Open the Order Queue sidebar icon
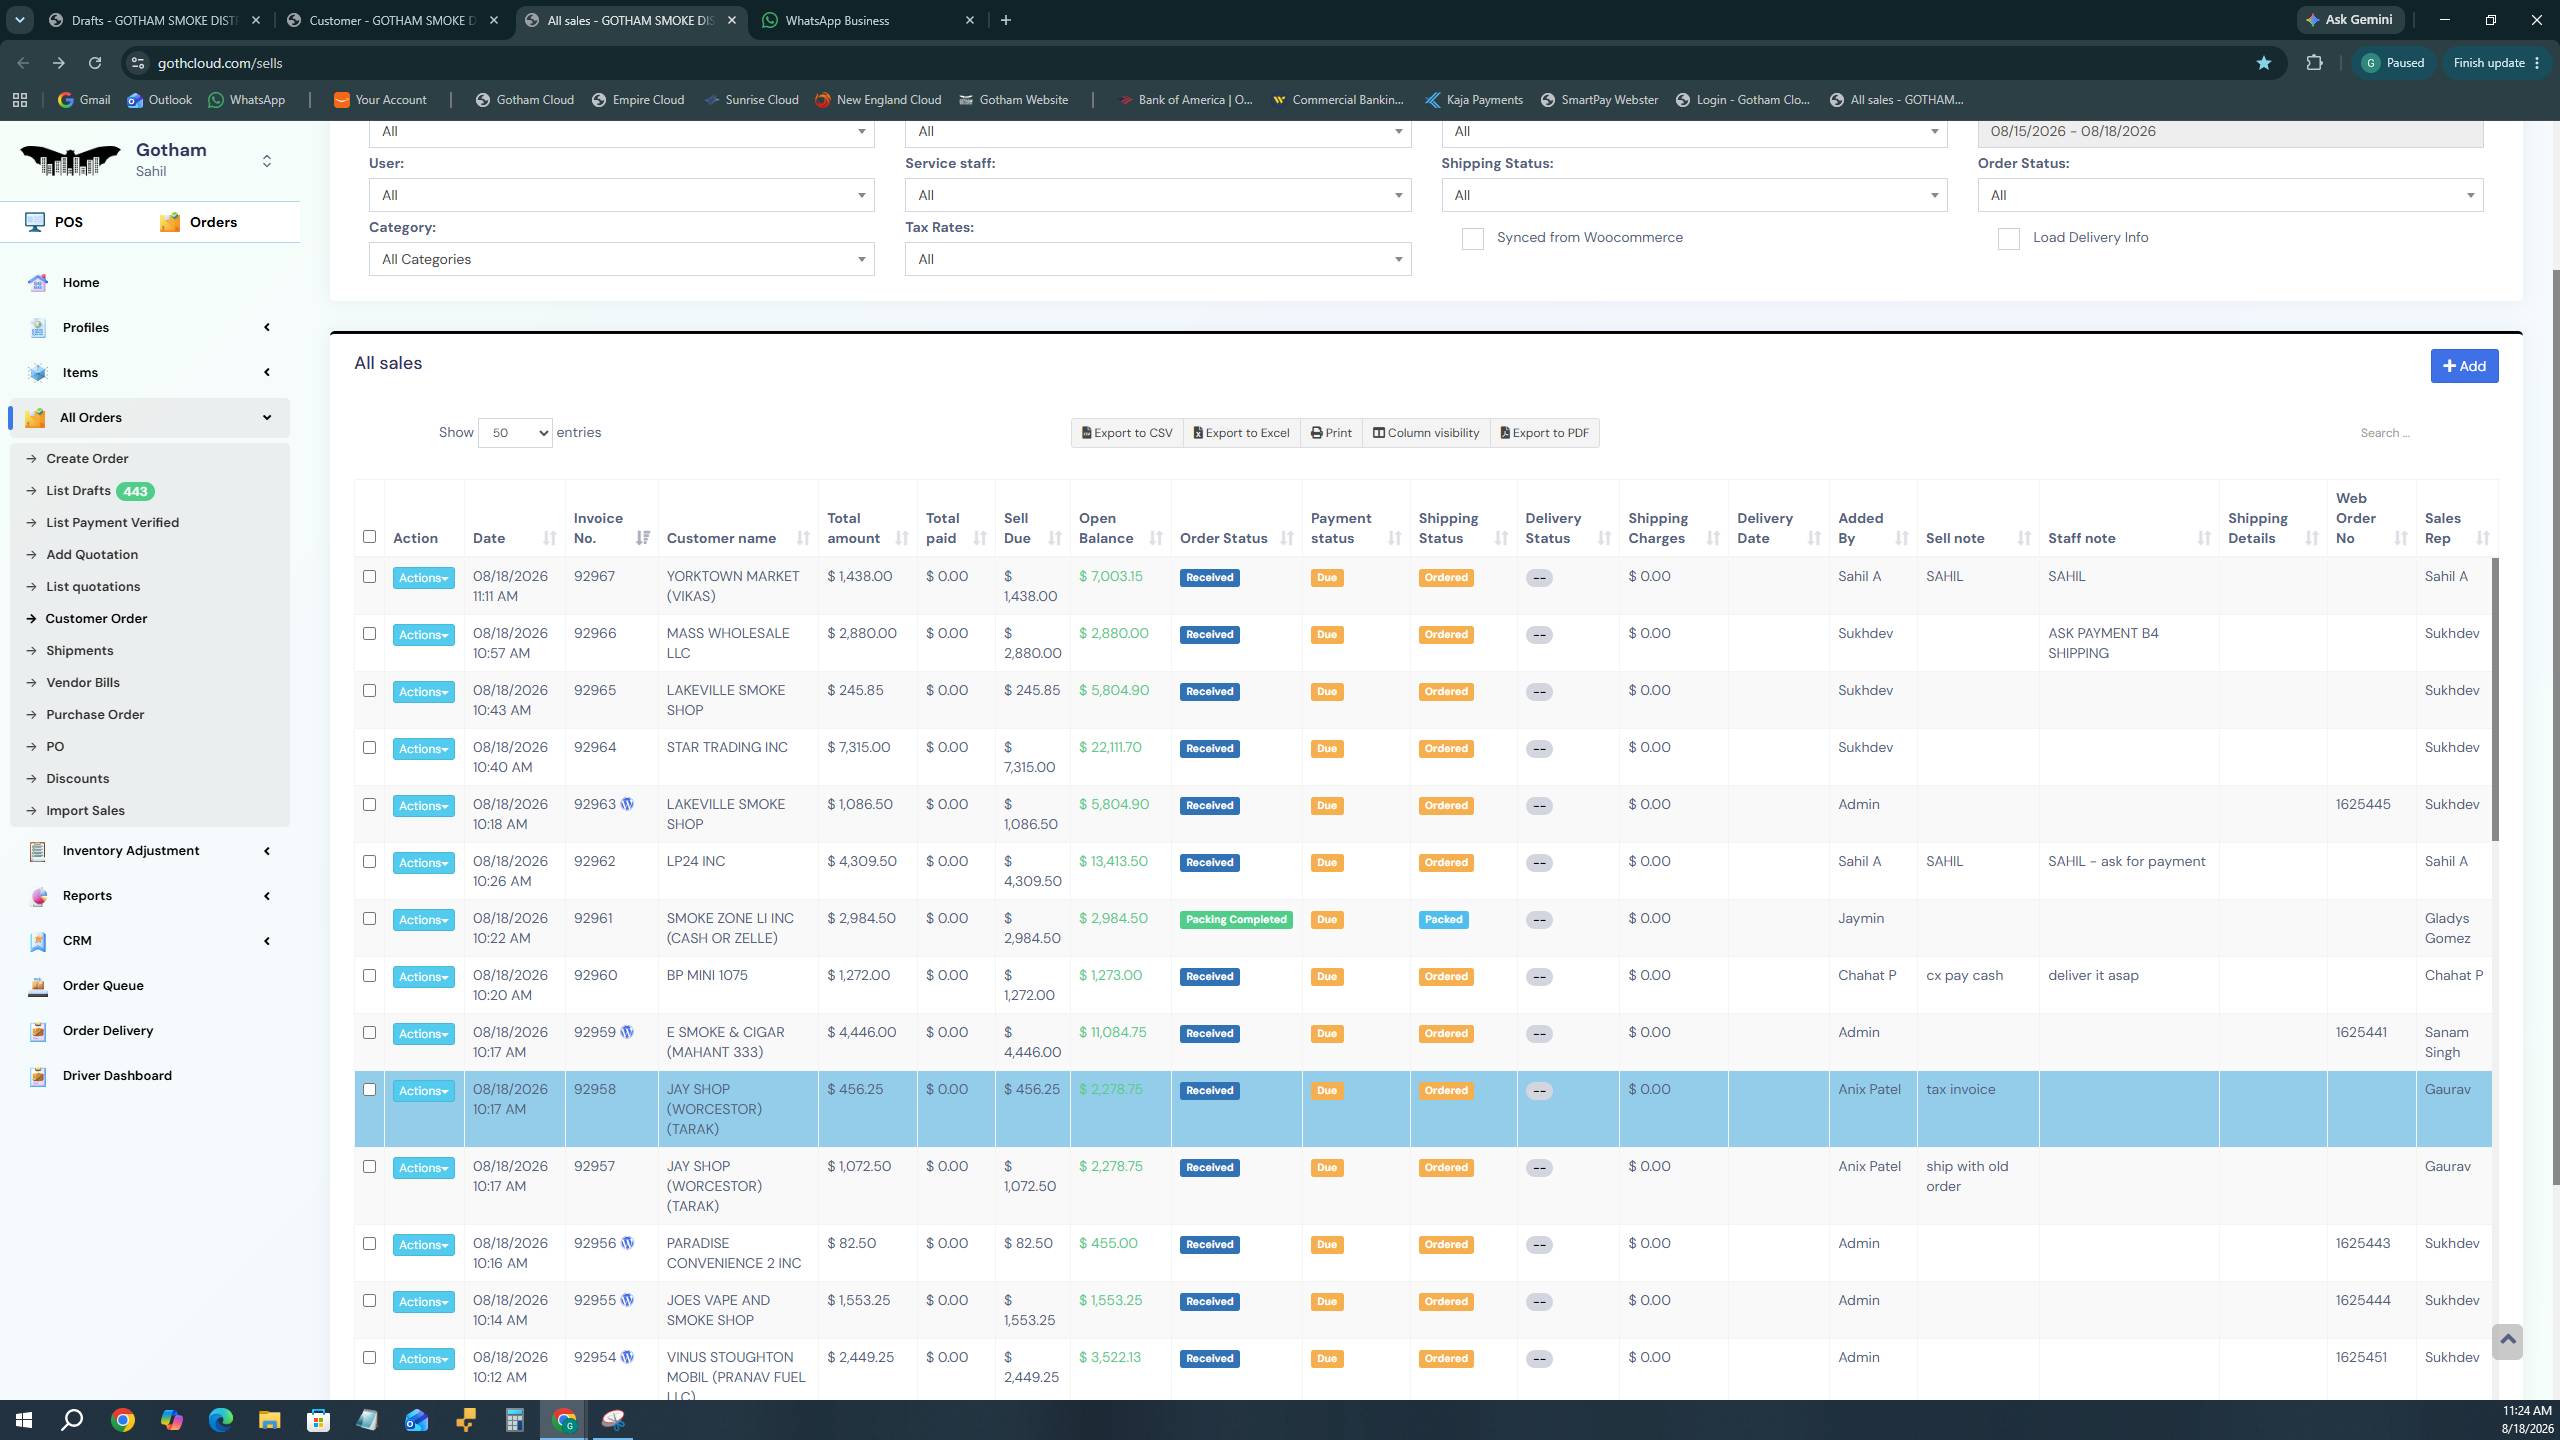 tap(38, 986)
